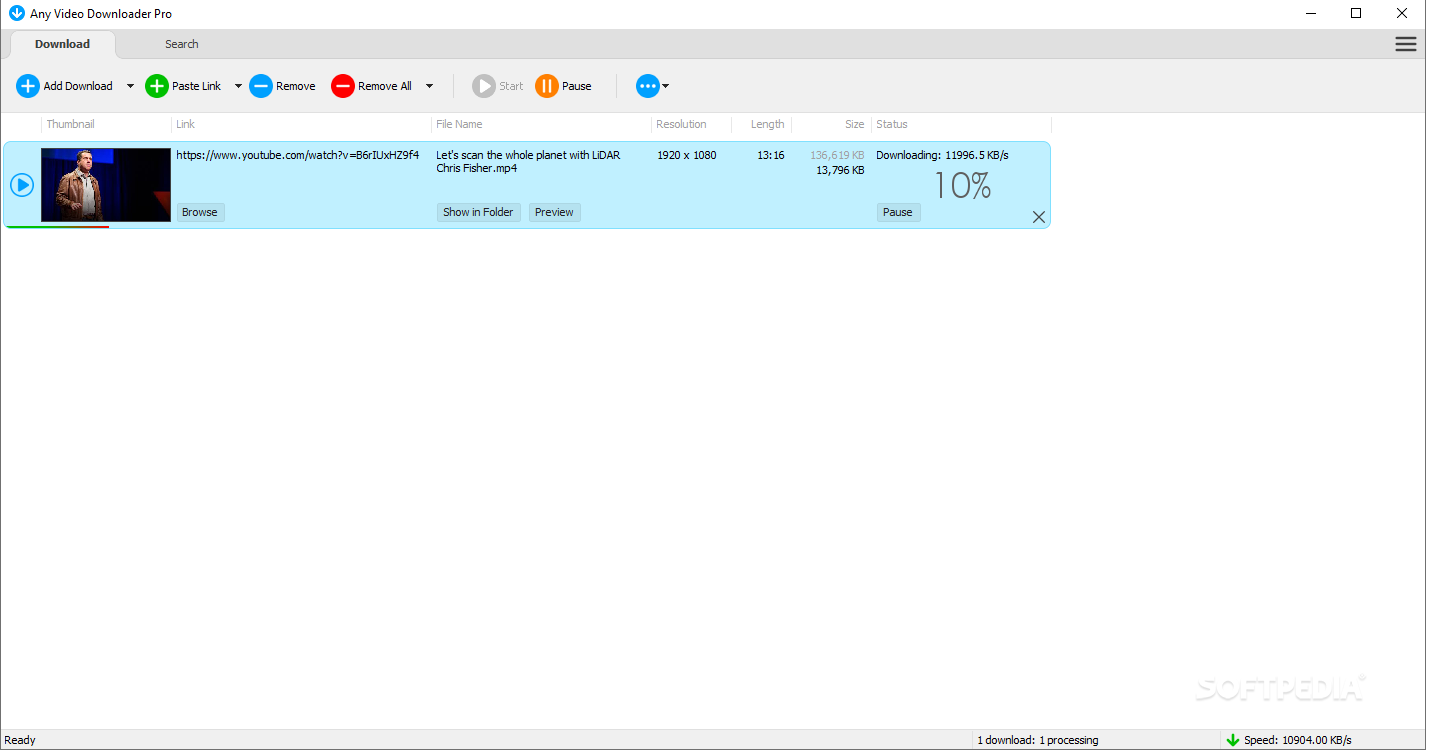Open the Remove All dropdown arrow
This screenshot has width=1433, height=750.
click(x=429, y=86)
